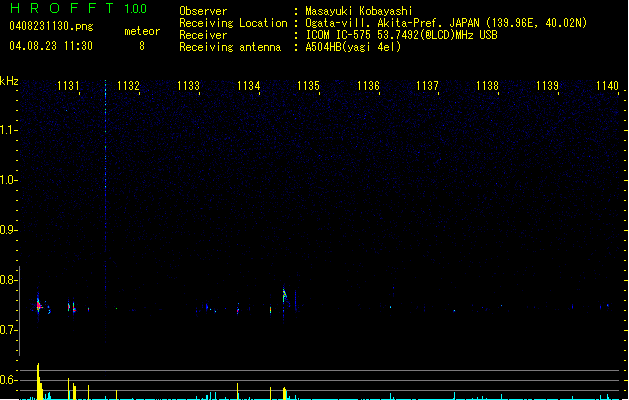Select the file name 0408231130.png

(51, 26)
